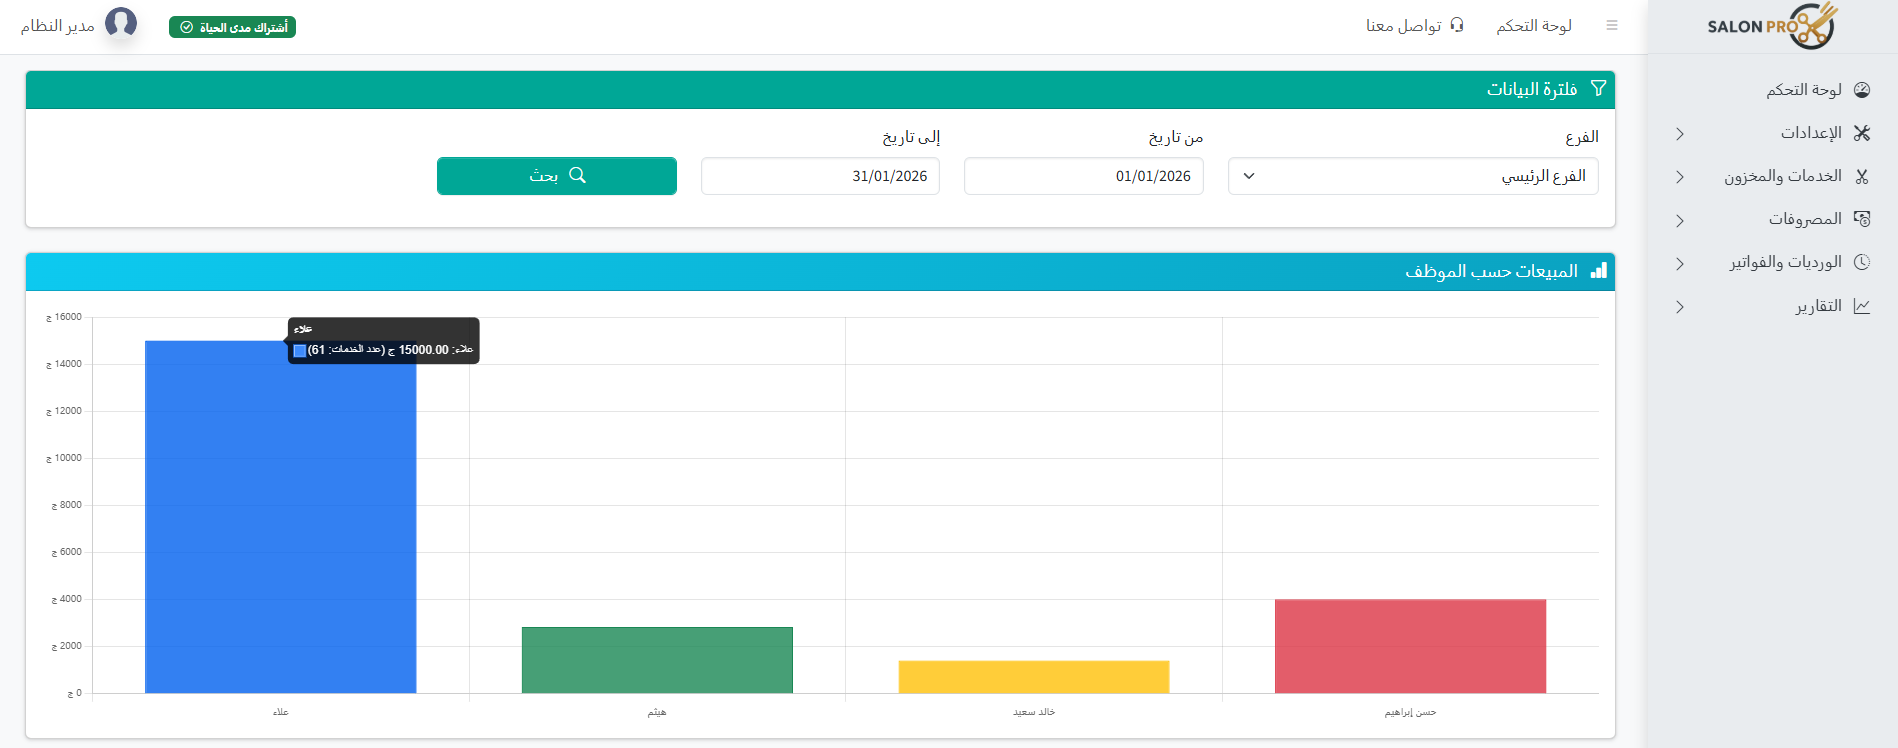Viewport: 1898px width, 748px height.
Task: Click the scissors services and inventory icon
Action: pyautogui.click(x=1862, y=177)
